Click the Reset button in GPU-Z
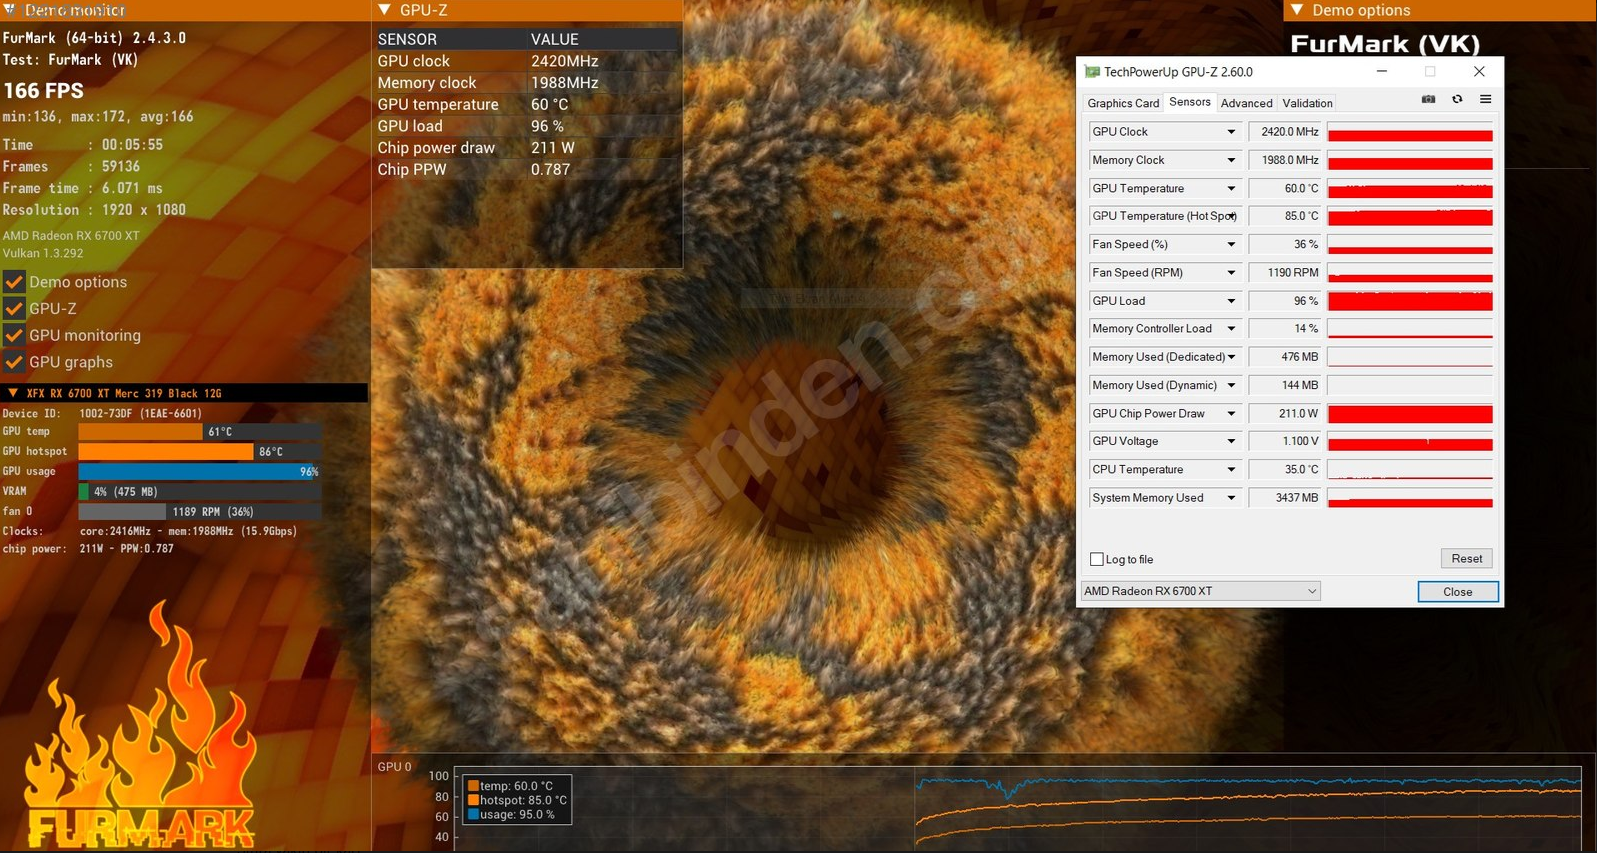Viewport: 1597px width, 853px height. click(x=1466, y=559)
